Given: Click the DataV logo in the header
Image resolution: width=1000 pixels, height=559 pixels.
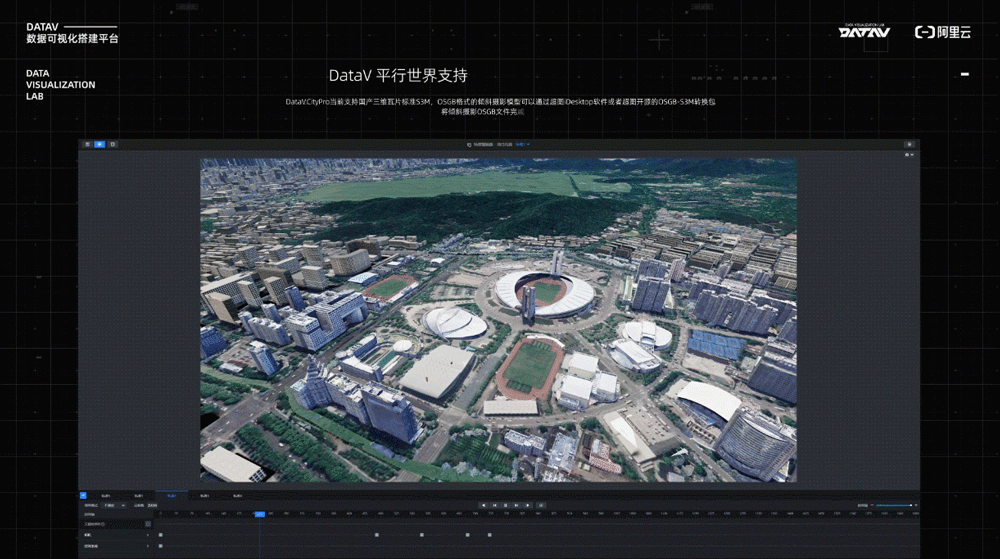Looking at the screenshot, I should click(864, 32).
